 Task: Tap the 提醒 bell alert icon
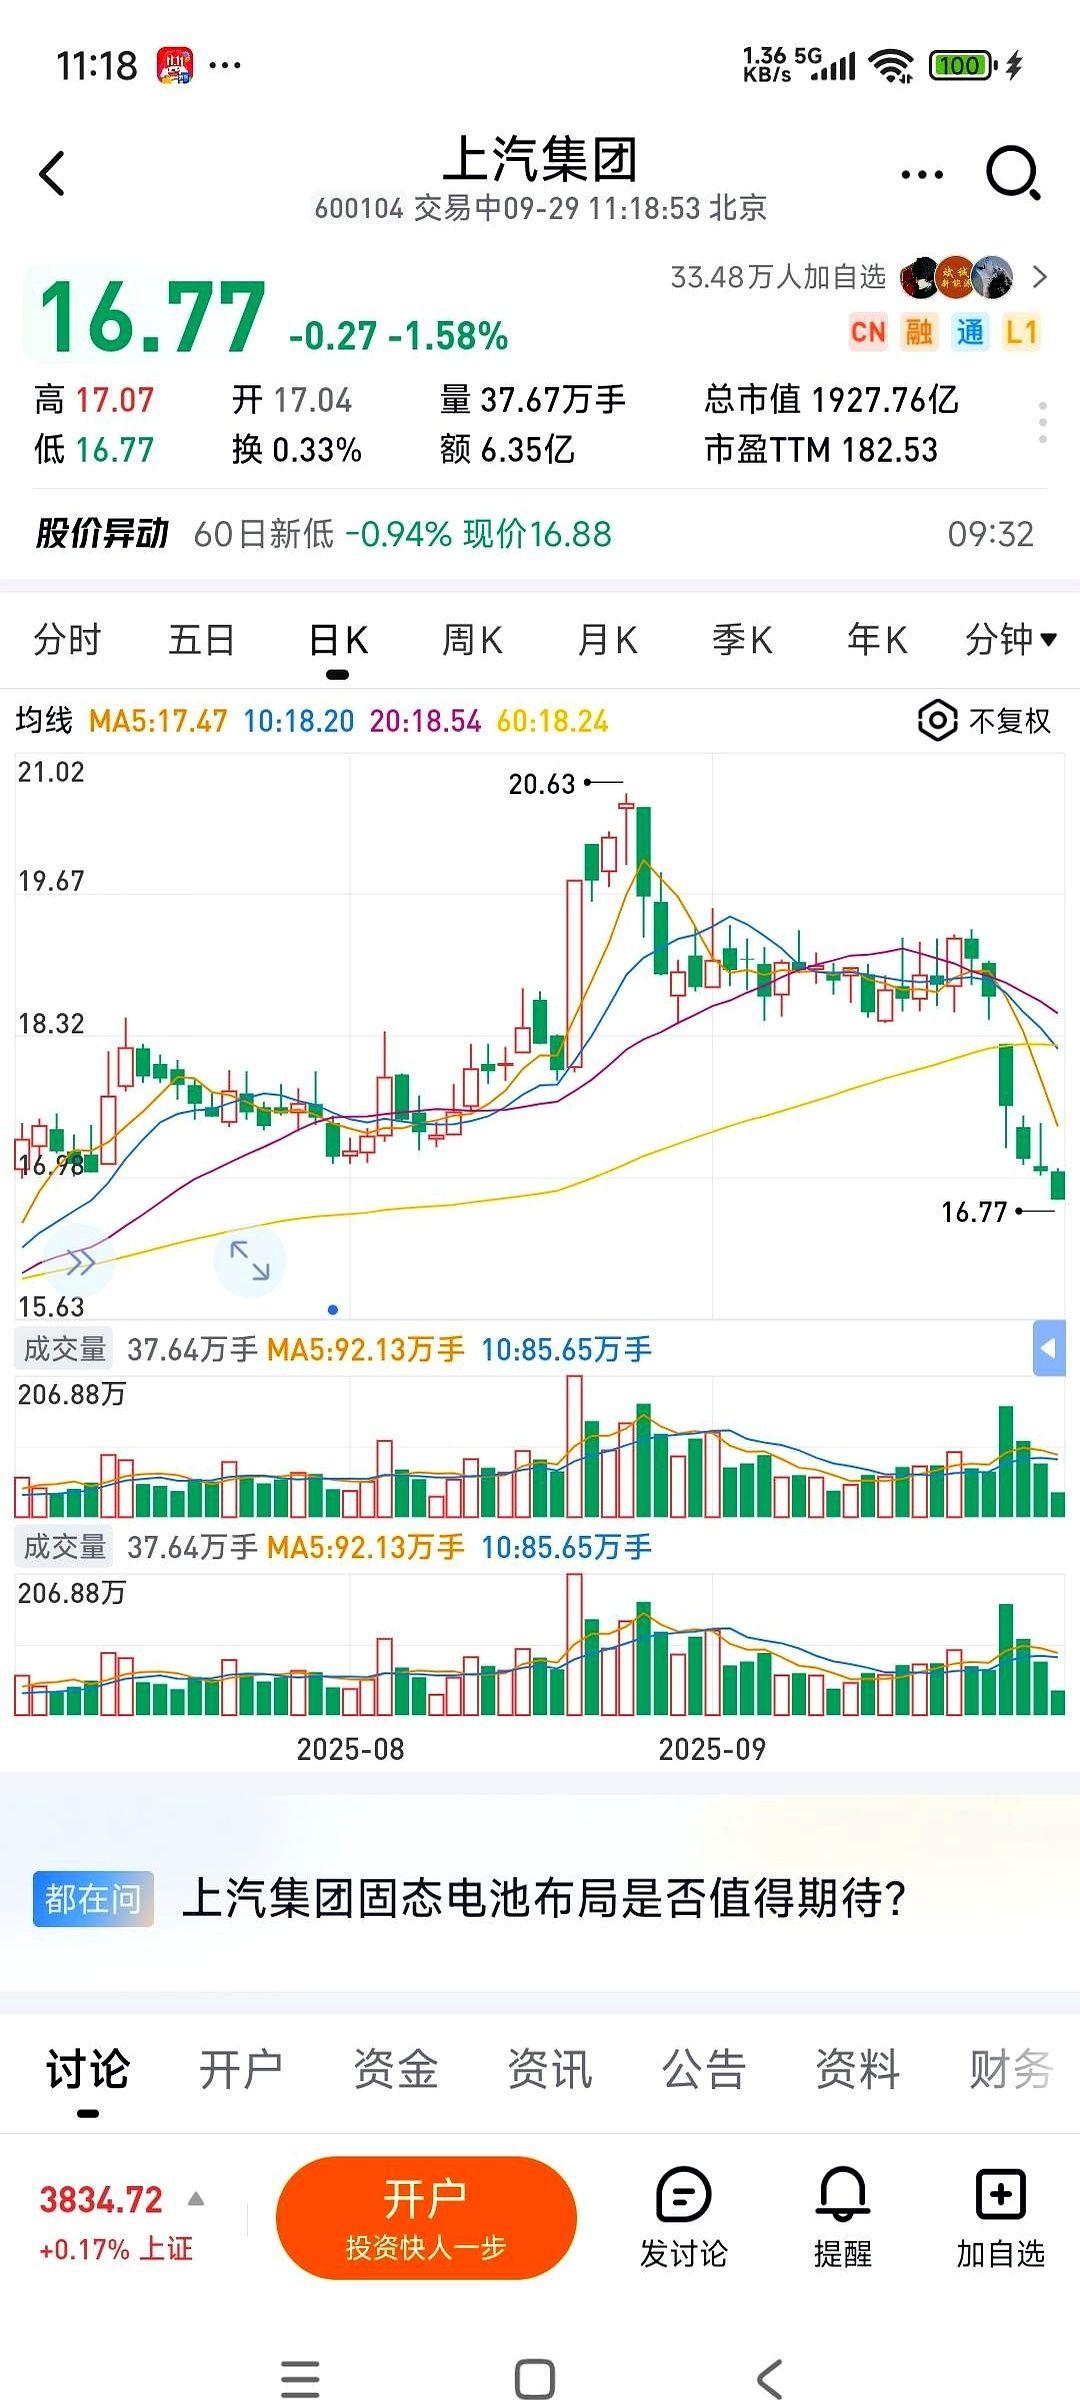coord(843,2216)
